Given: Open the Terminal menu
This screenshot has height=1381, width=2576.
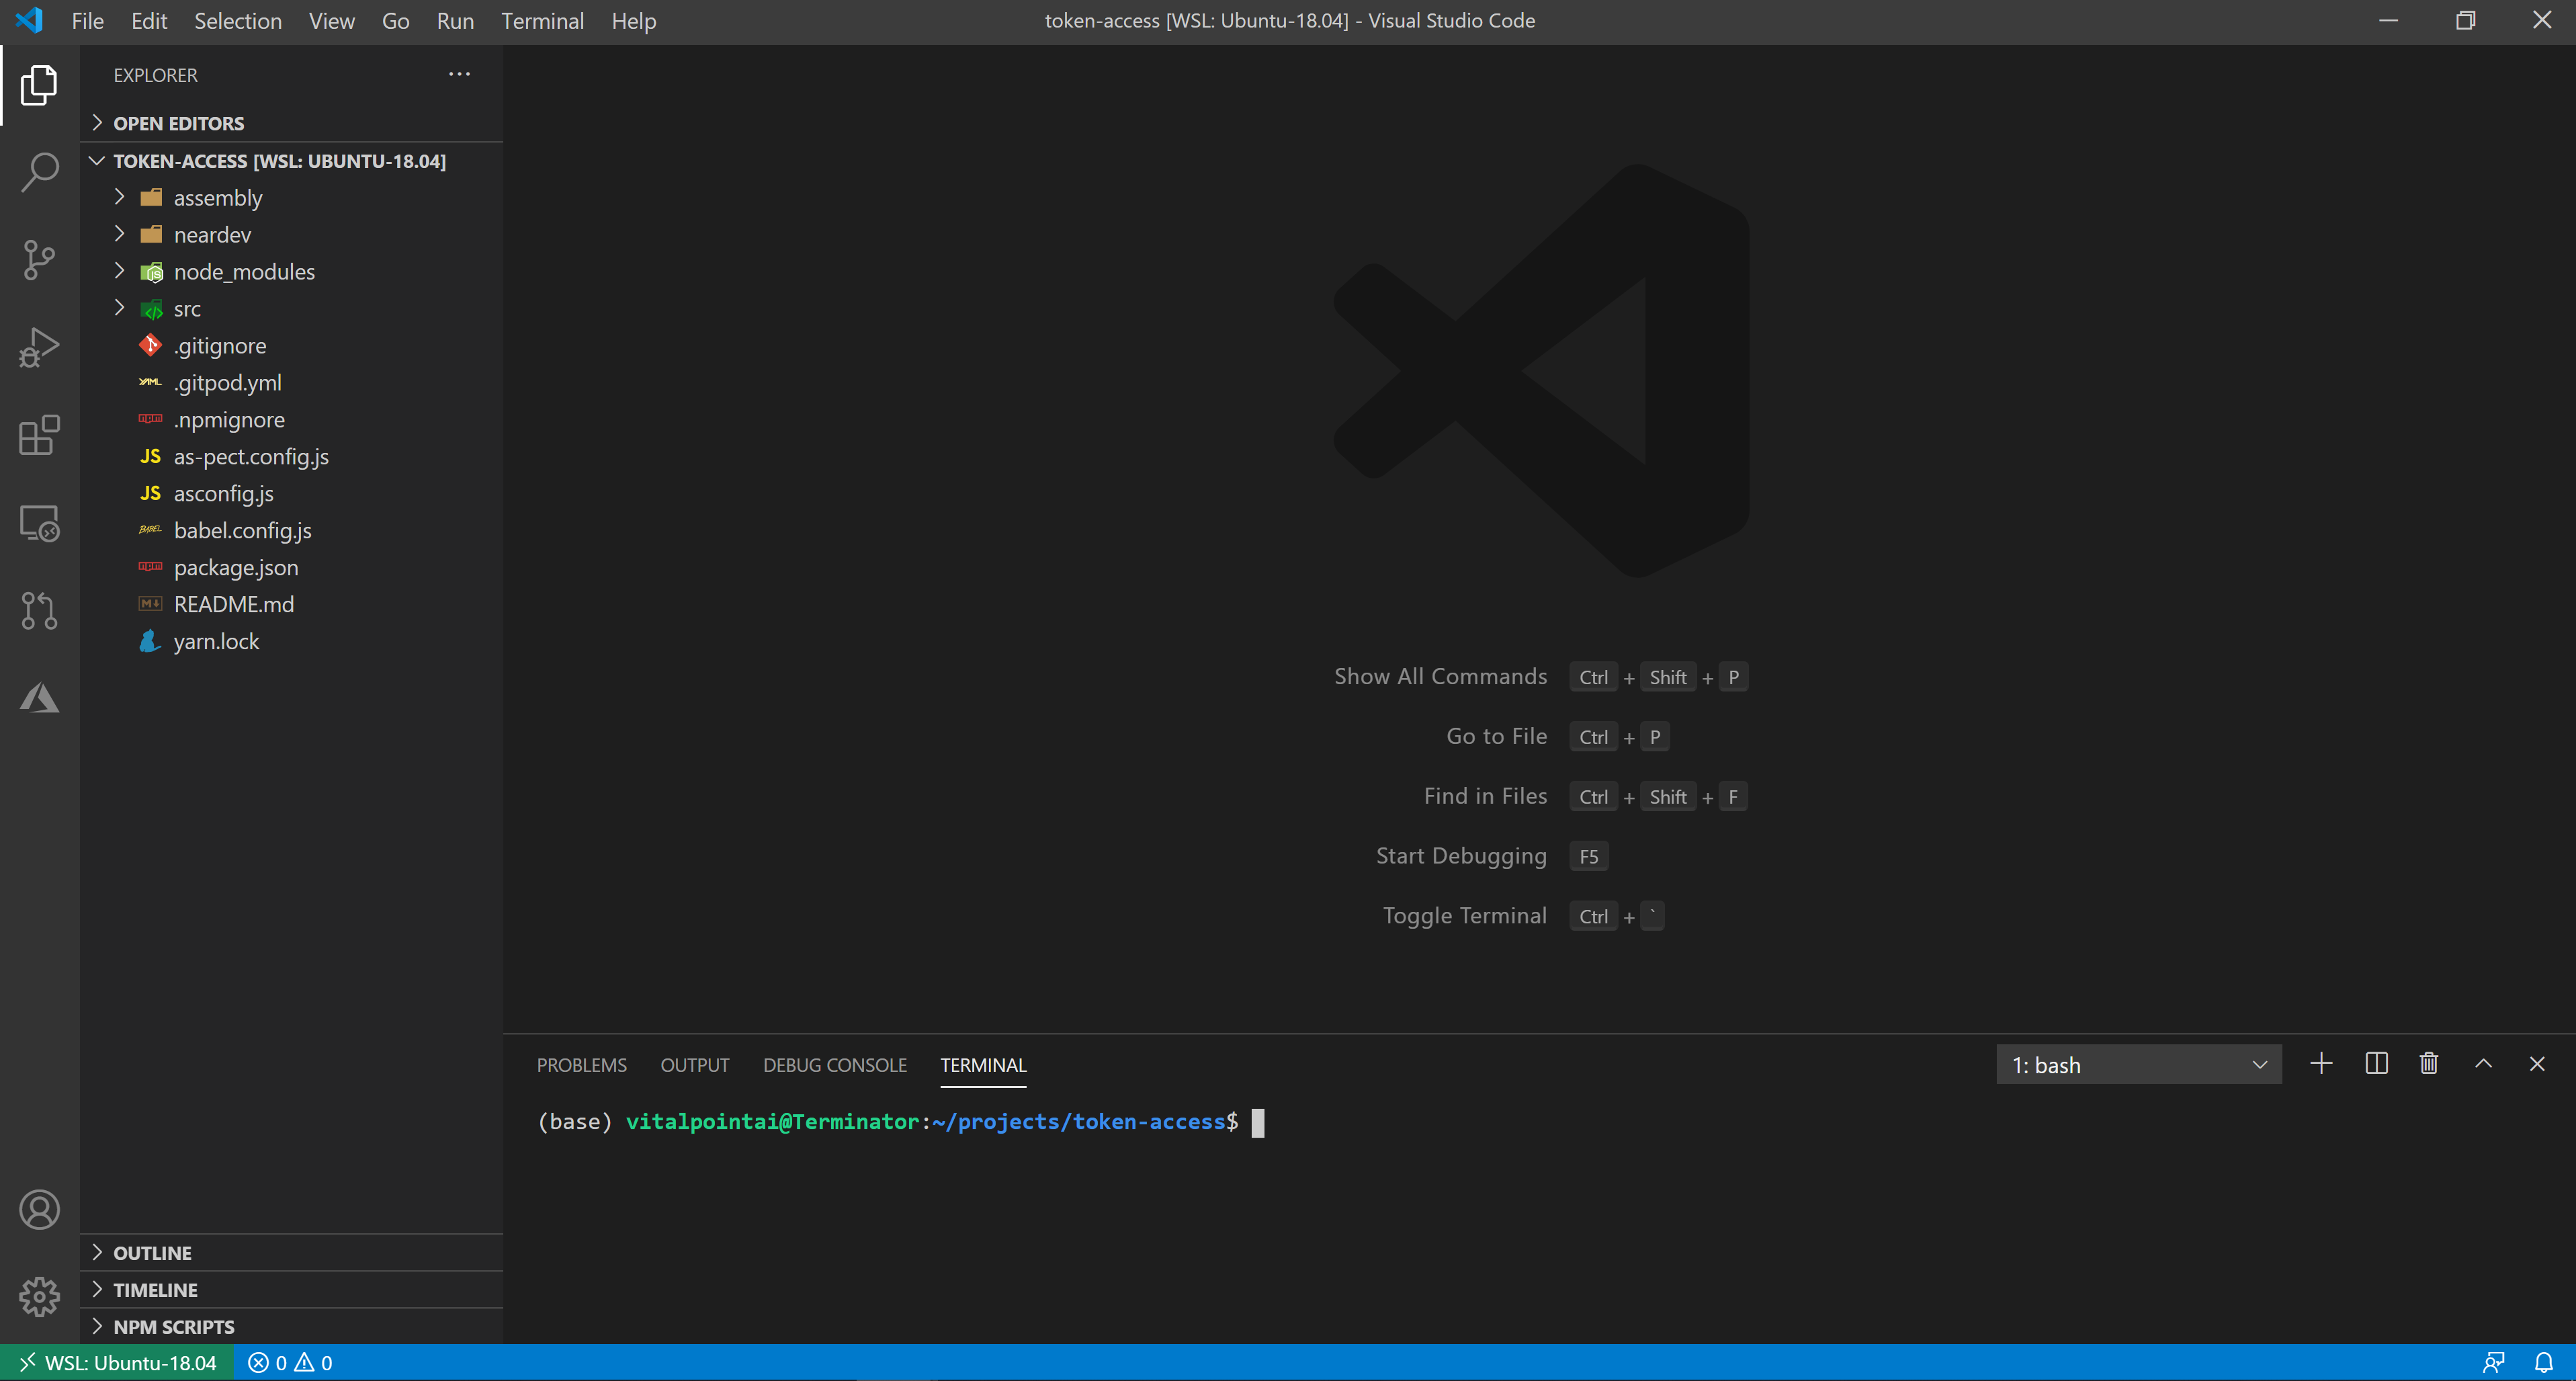Looking at the screenshot, I should point(542,21).
